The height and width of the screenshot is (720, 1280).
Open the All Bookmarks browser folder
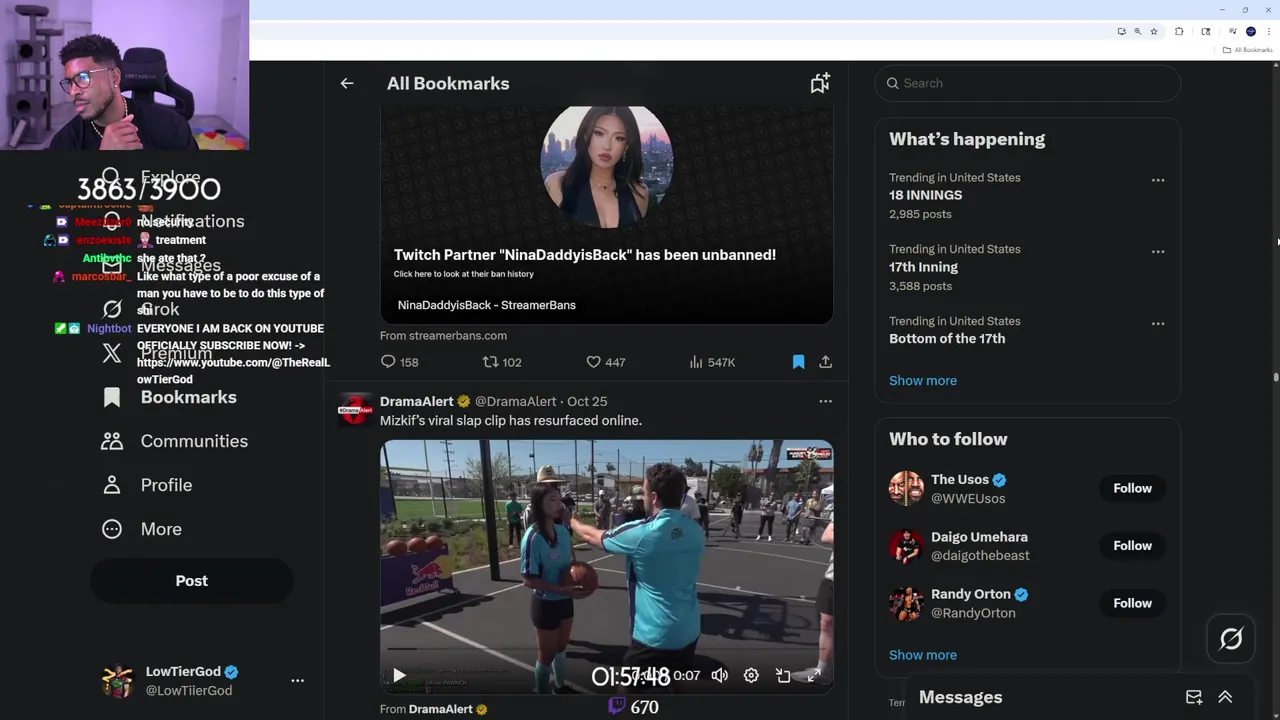click(1247, 50)
